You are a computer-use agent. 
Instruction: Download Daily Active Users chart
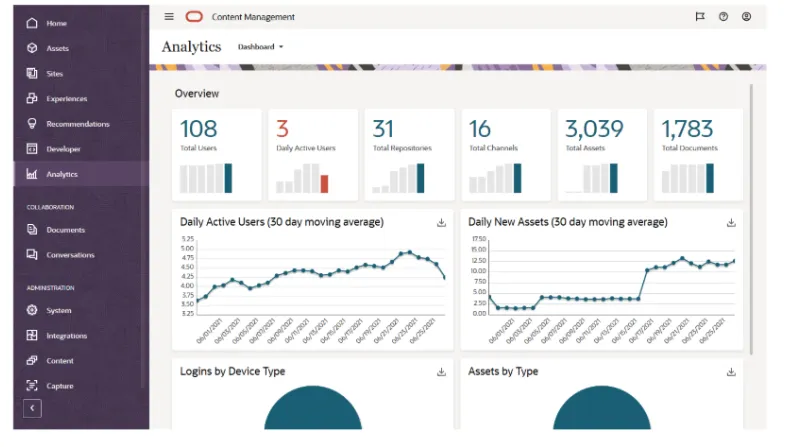pos(441,223)
